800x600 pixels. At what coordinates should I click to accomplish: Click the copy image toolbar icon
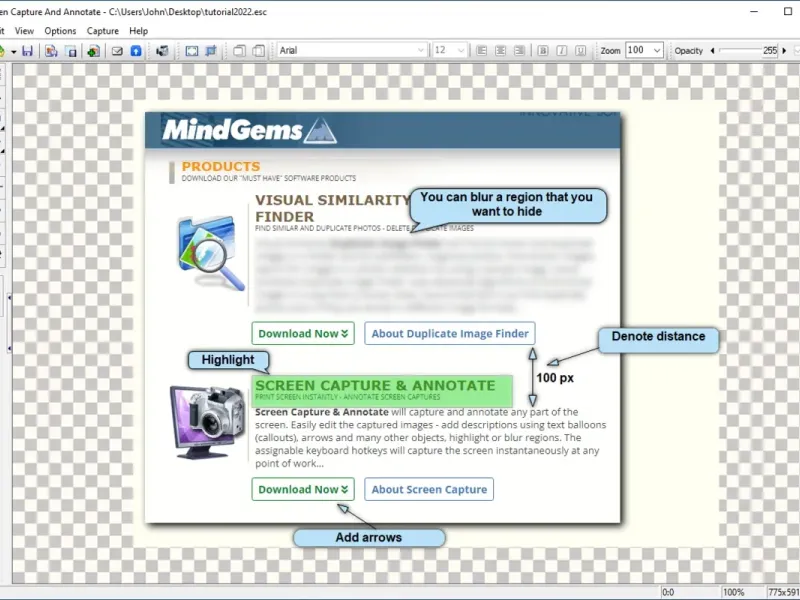click(51, 51)
